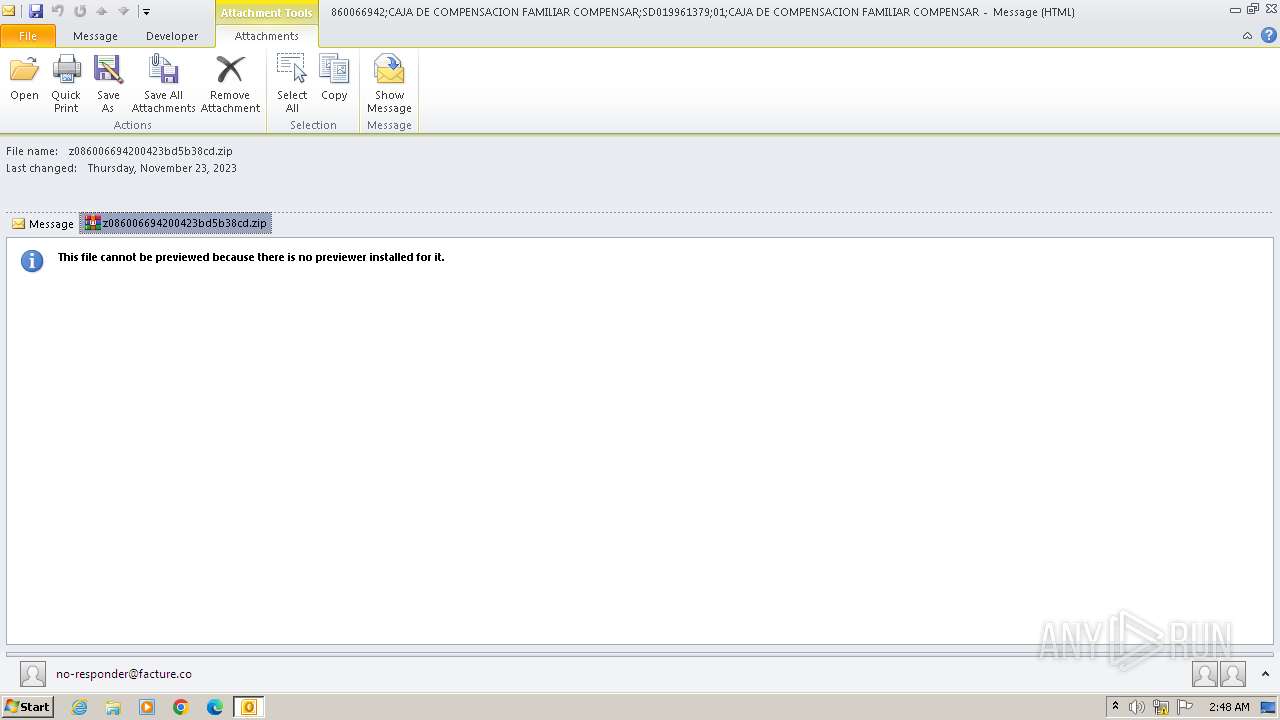The image size is (1280, 720).
Task: Open the Windows Start menu
Action: pos(27,707)
